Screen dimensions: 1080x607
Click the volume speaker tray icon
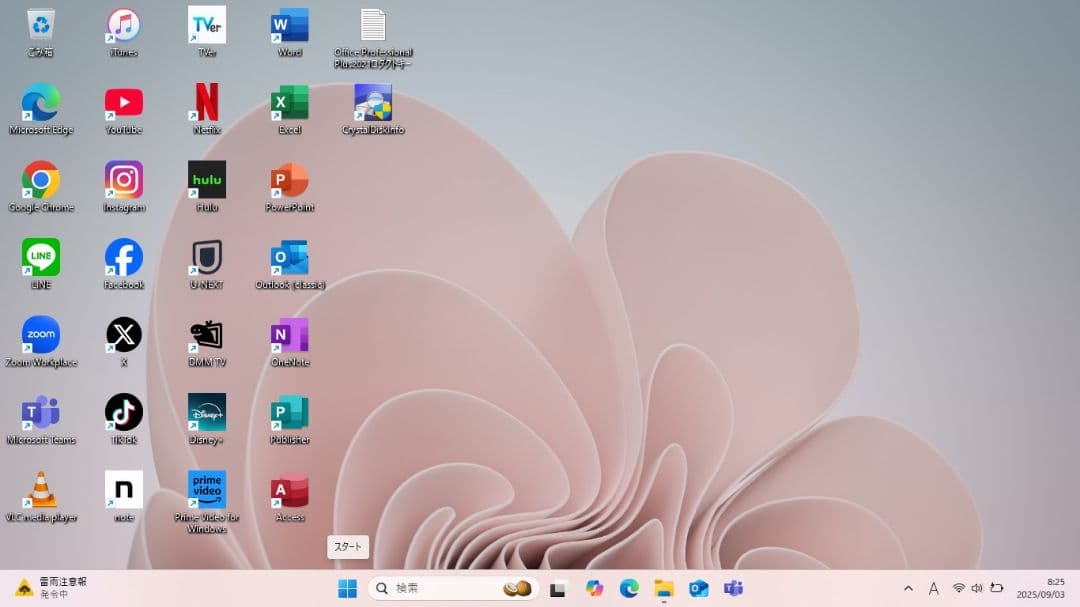point(977,588)
